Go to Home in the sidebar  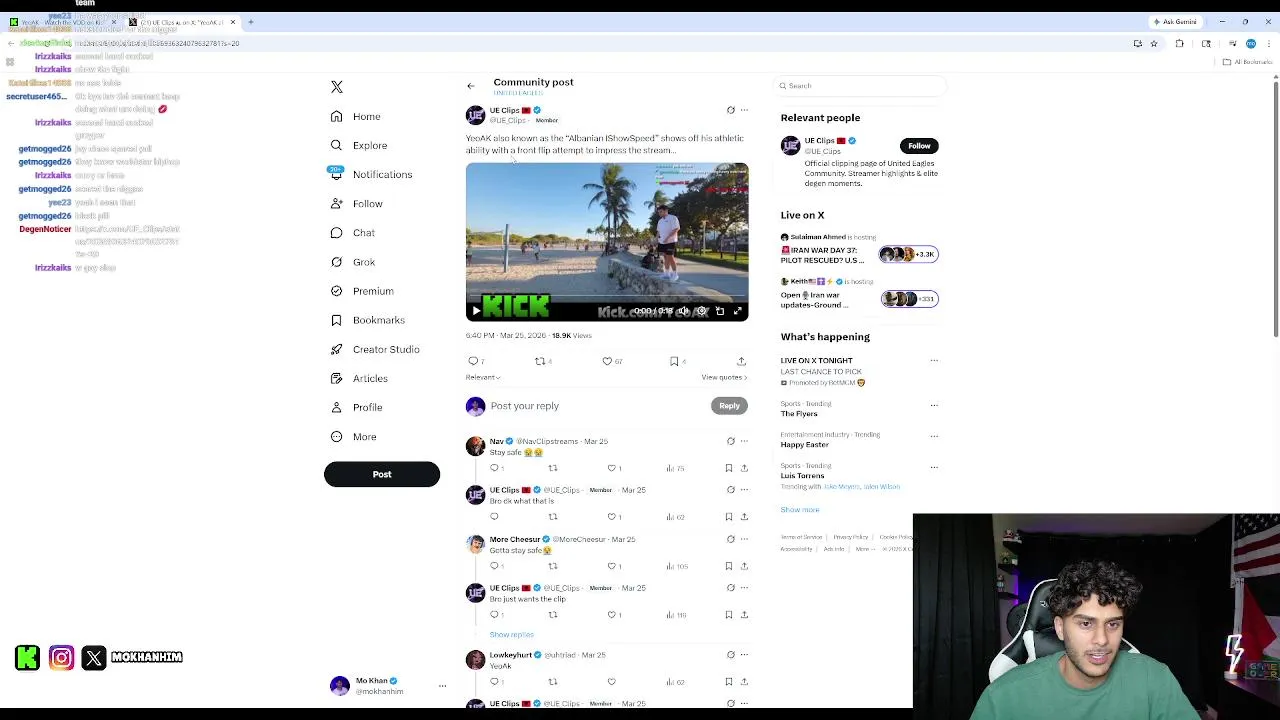pos(355,117)
